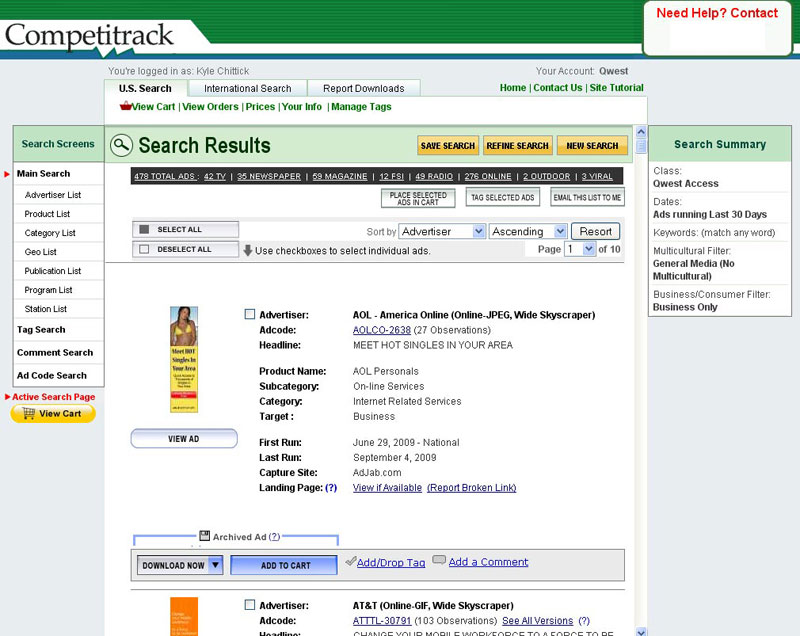The image size is (800, 636).
Task: Go to Tag Search
Action: (41, 329)
